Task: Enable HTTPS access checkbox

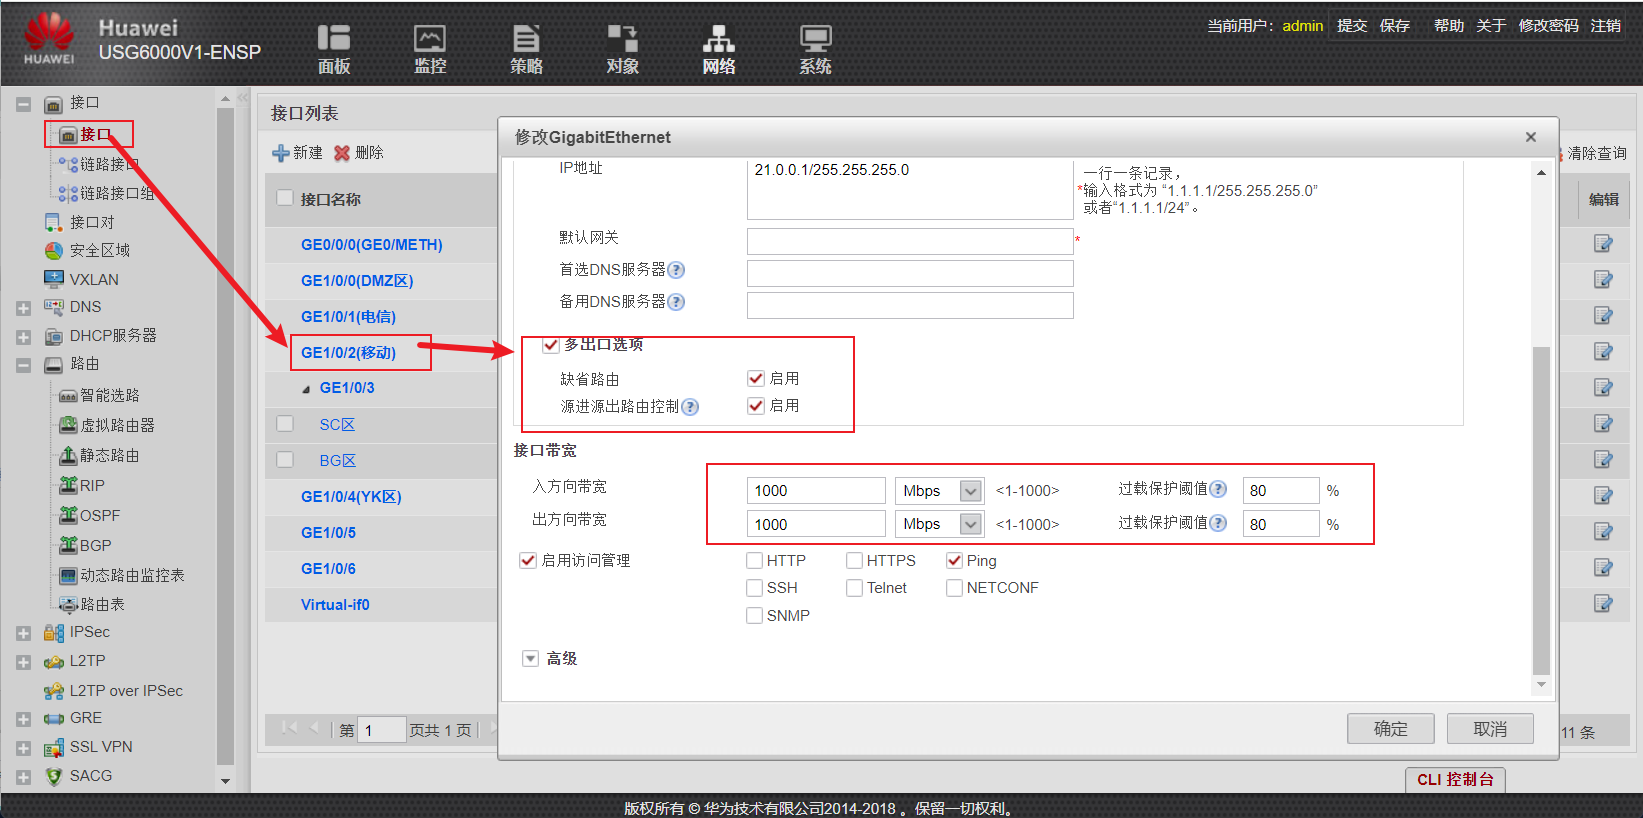Action: [x=854, y=560]
